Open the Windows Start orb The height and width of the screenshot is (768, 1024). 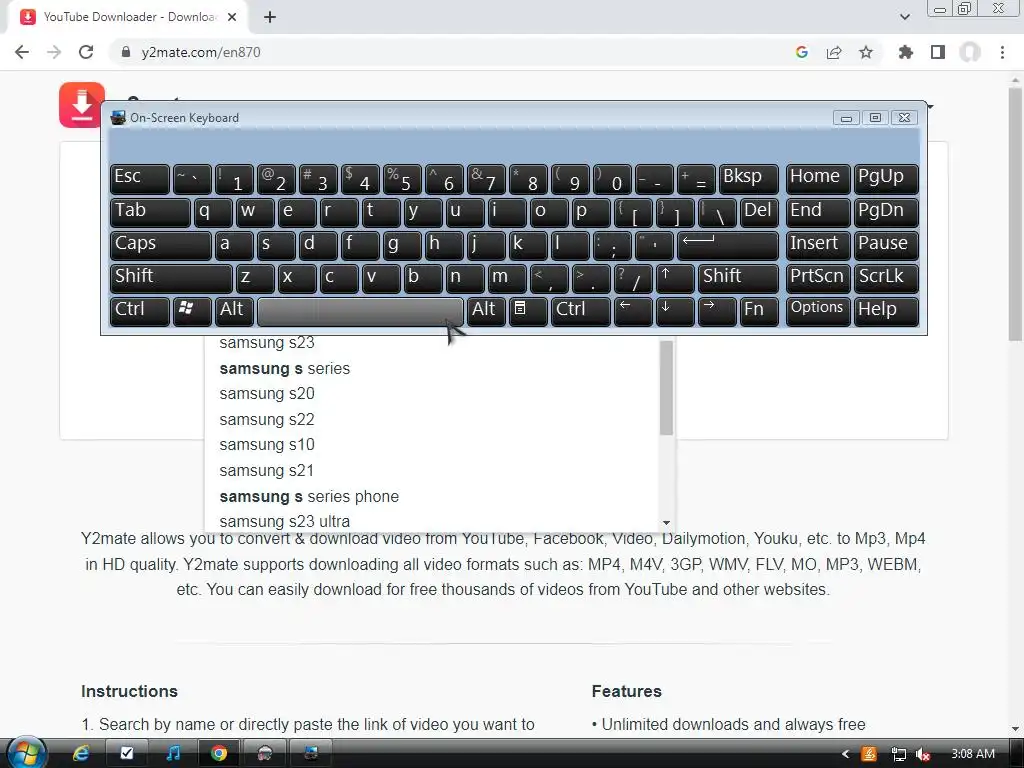pos(26,753)
